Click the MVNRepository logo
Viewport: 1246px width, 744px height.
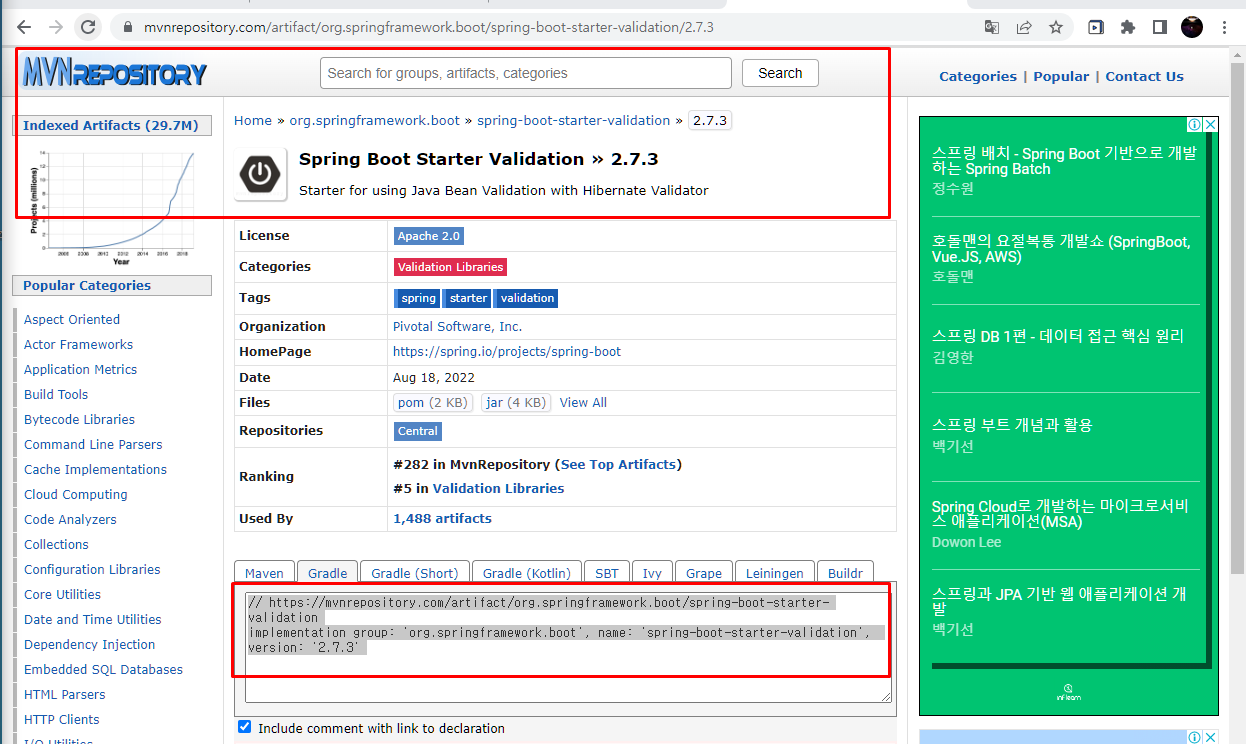tap(115, 73)
